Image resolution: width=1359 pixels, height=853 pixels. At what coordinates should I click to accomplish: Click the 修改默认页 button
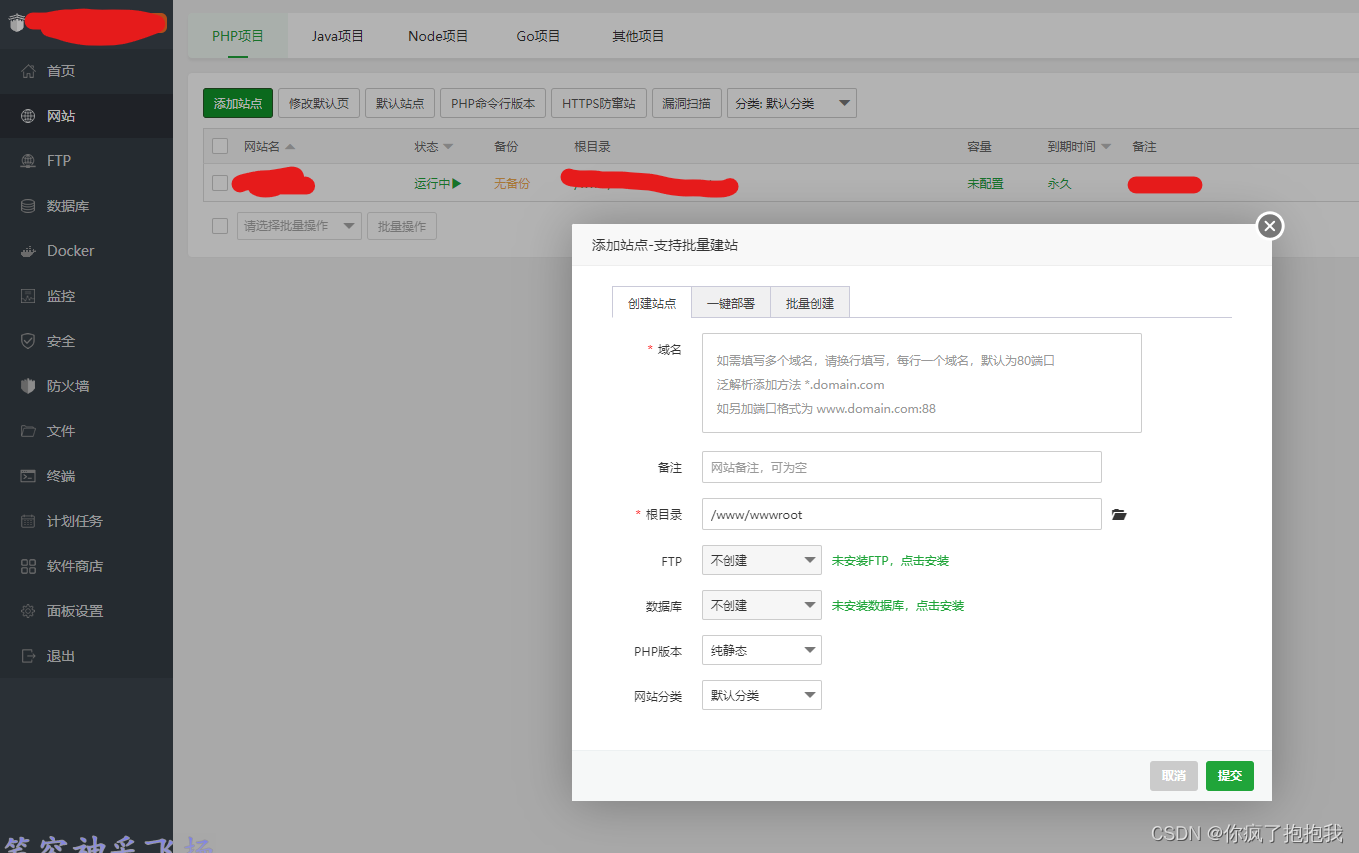click(x=319, y=103)
